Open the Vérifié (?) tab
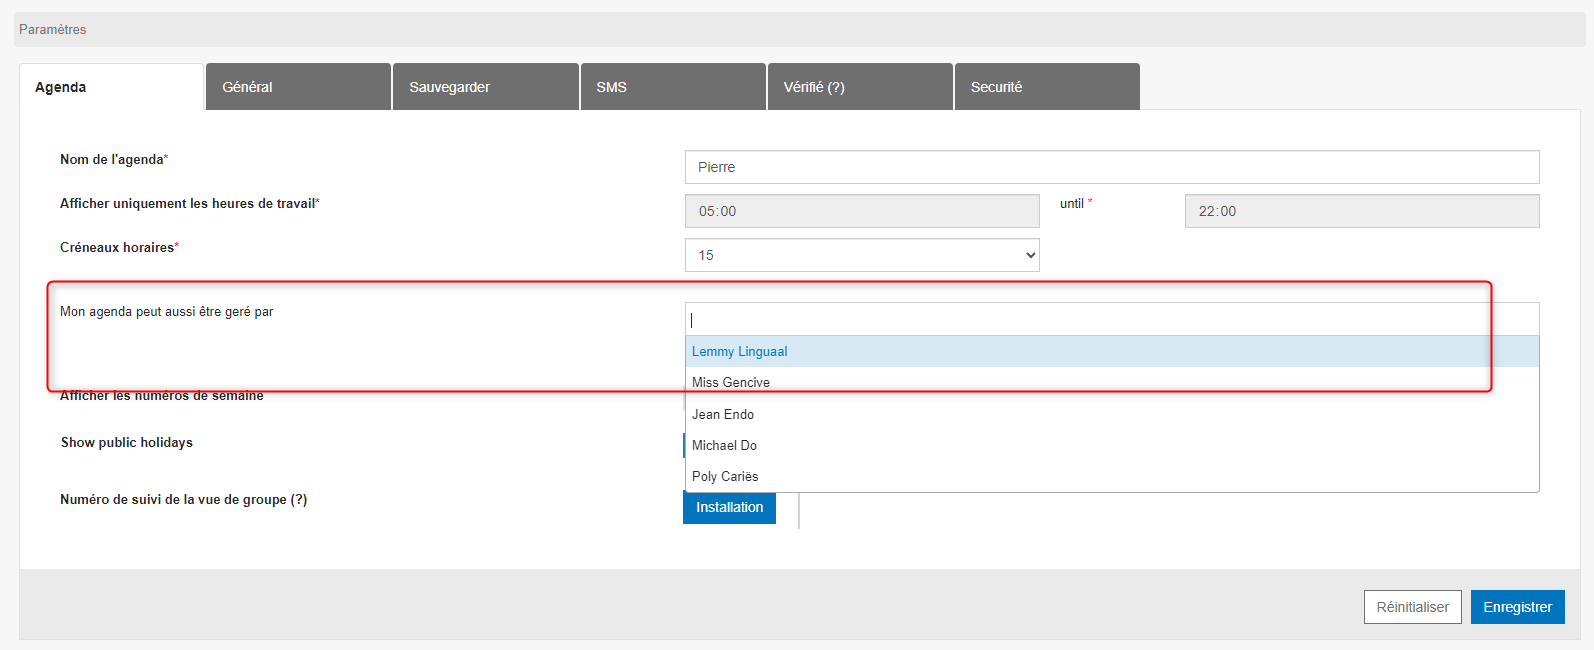Screen dimensions: 1594x650 [x=859, y=87]
